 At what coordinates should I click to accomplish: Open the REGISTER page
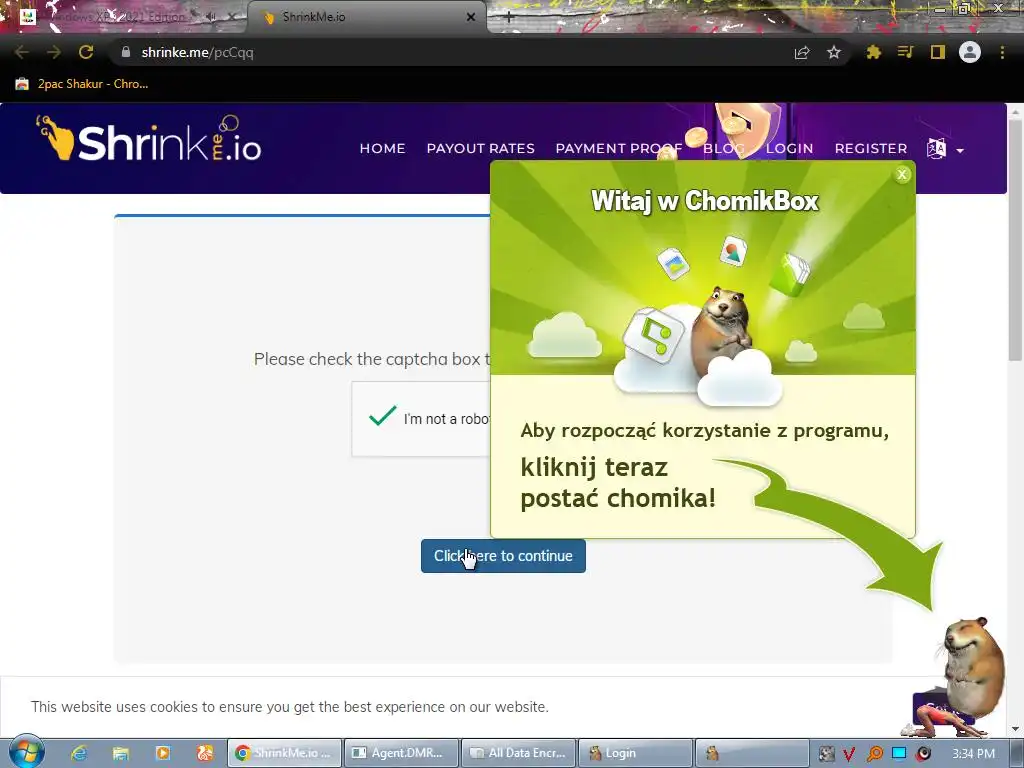click(x=871, y=149)
